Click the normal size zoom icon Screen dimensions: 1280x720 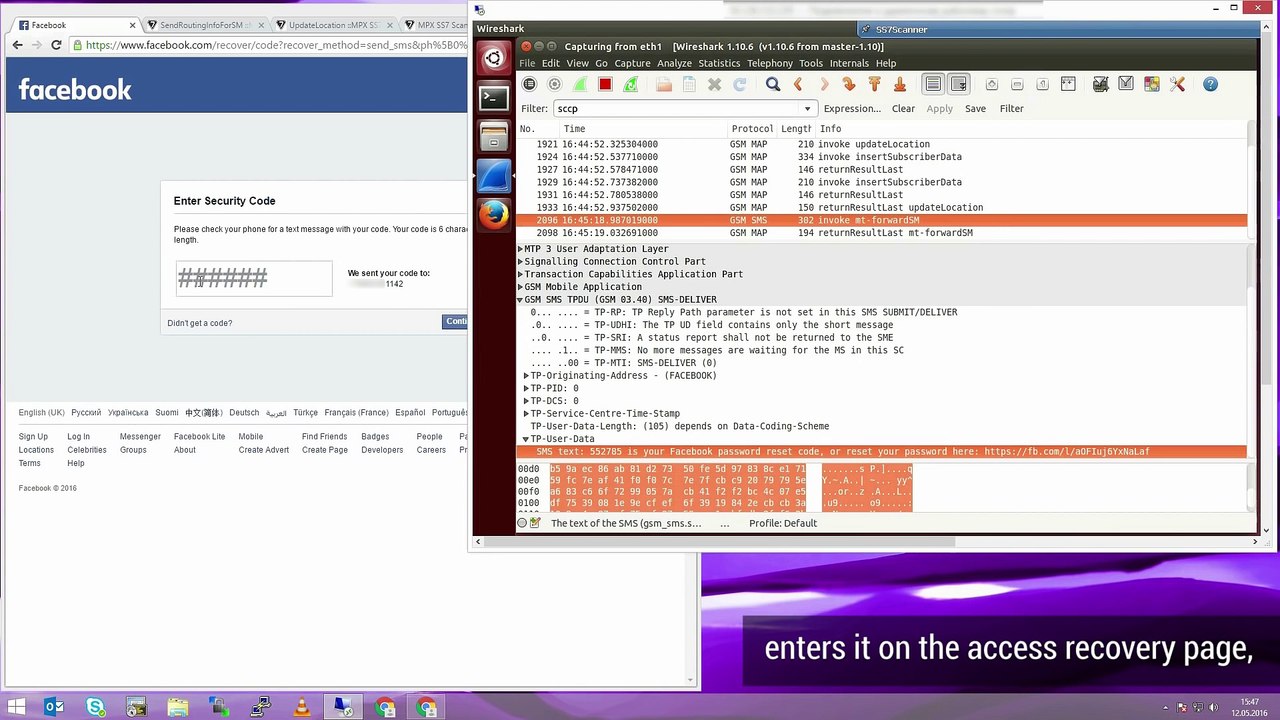click(x=1042, y=85)
